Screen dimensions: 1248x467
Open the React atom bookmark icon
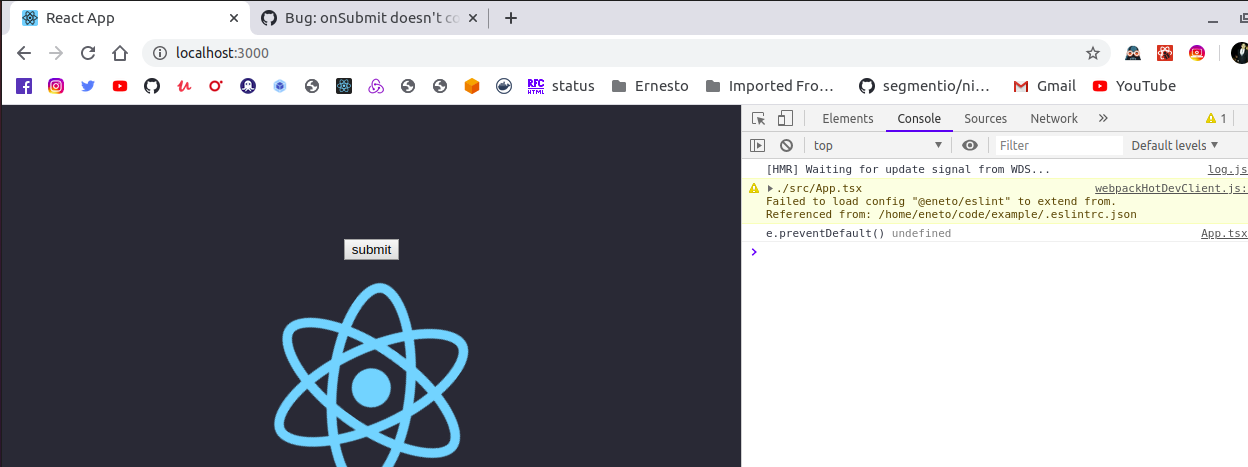(x=344, y=86)
